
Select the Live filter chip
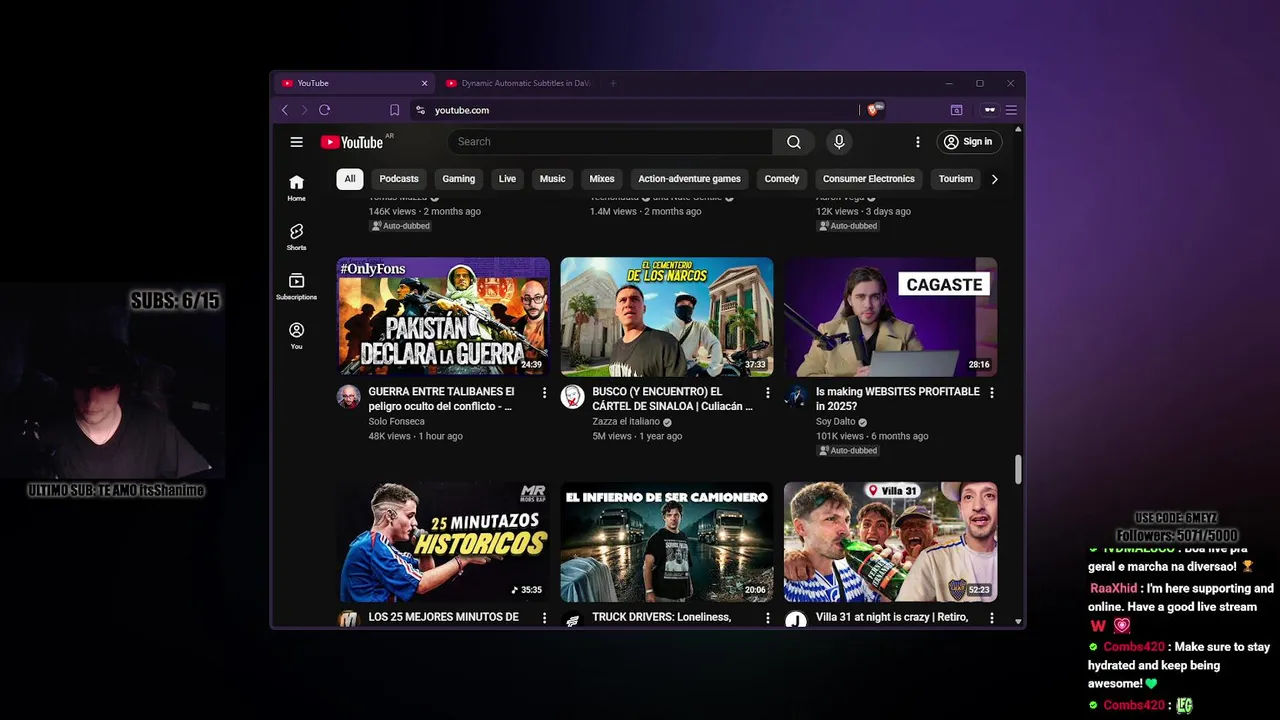coord(507,179)
